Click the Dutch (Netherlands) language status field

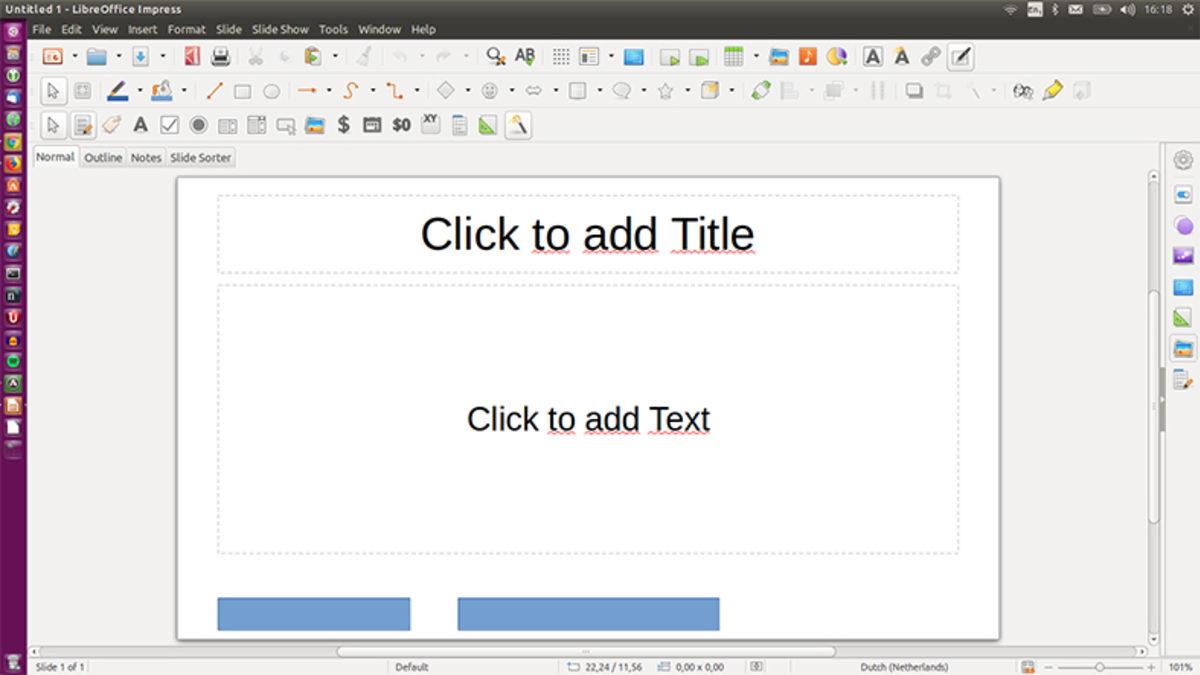click(x=903, y=666)
